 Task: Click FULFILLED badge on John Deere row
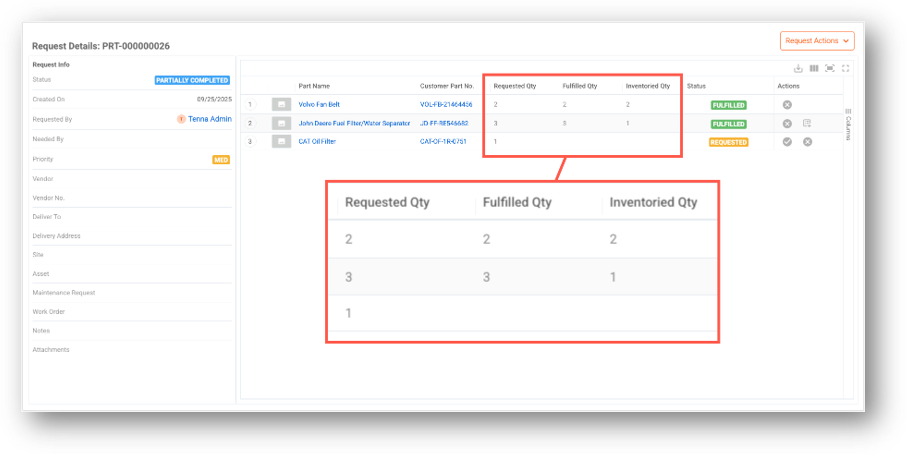coord(728,124)
